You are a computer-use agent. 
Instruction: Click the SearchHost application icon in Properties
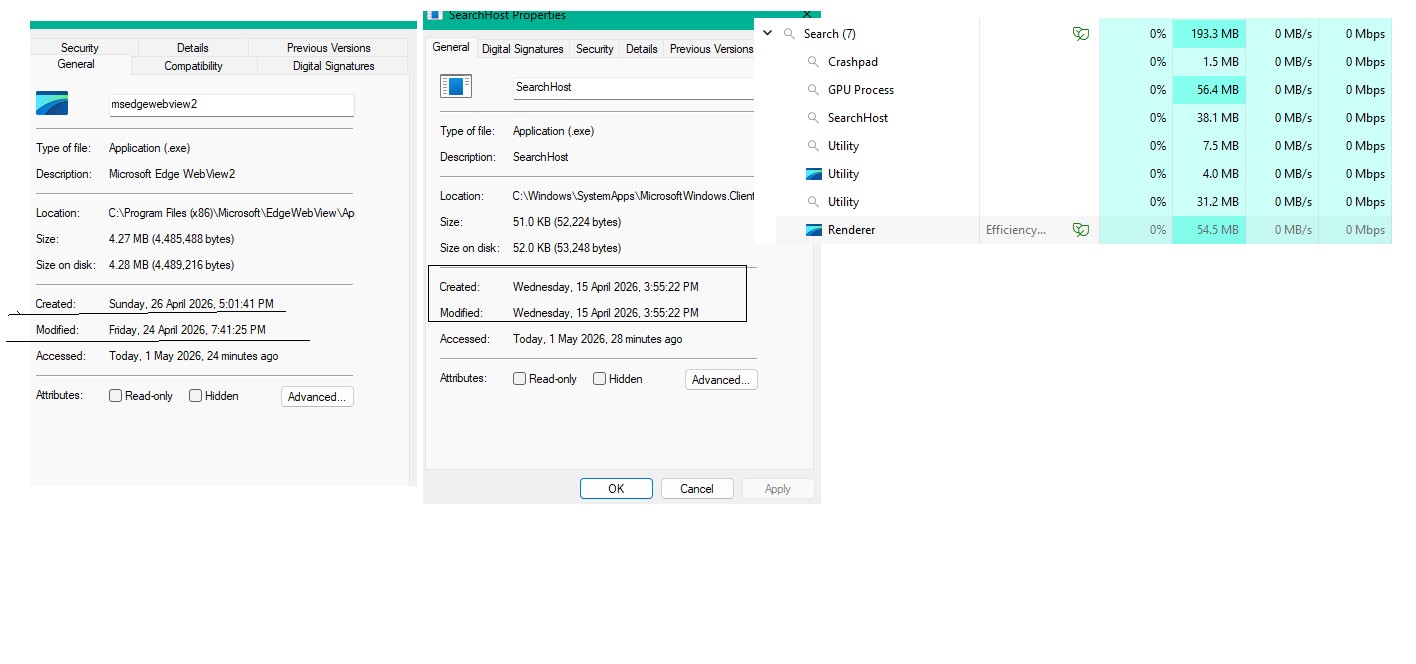tap(456, 86)
